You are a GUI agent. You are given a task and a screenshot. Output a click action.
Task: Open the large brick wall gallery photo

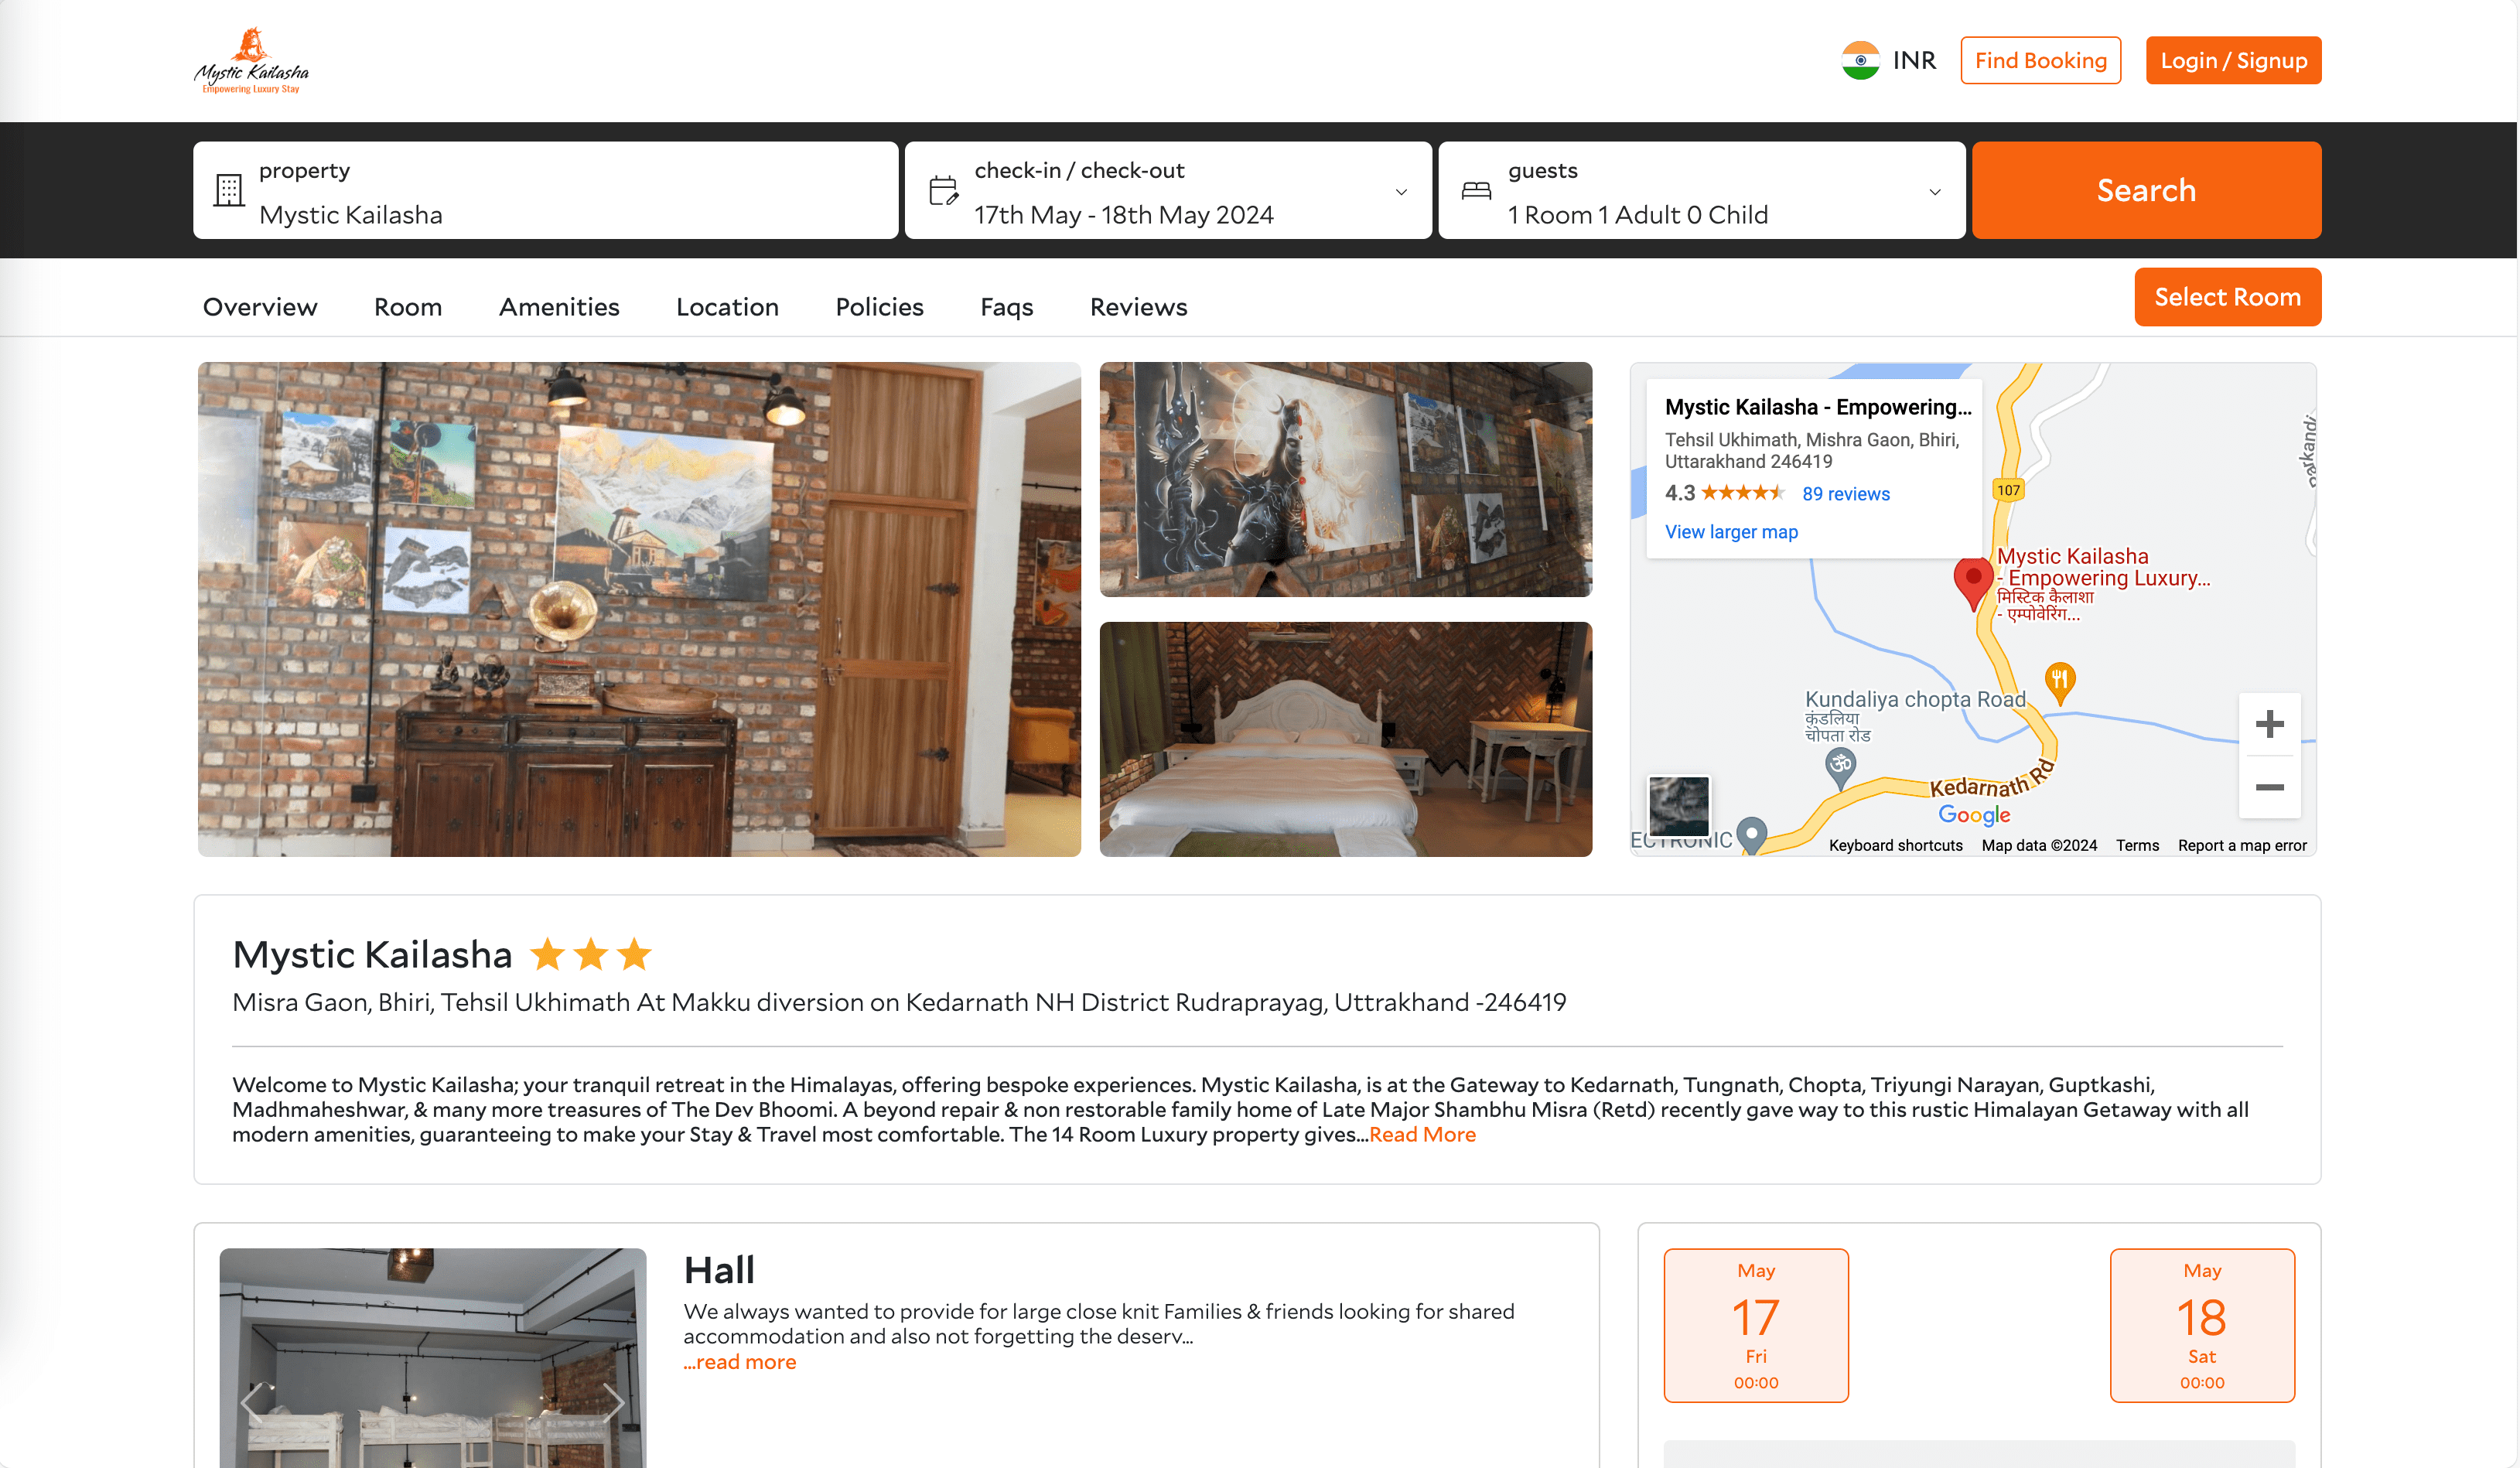tap(639, 609)
